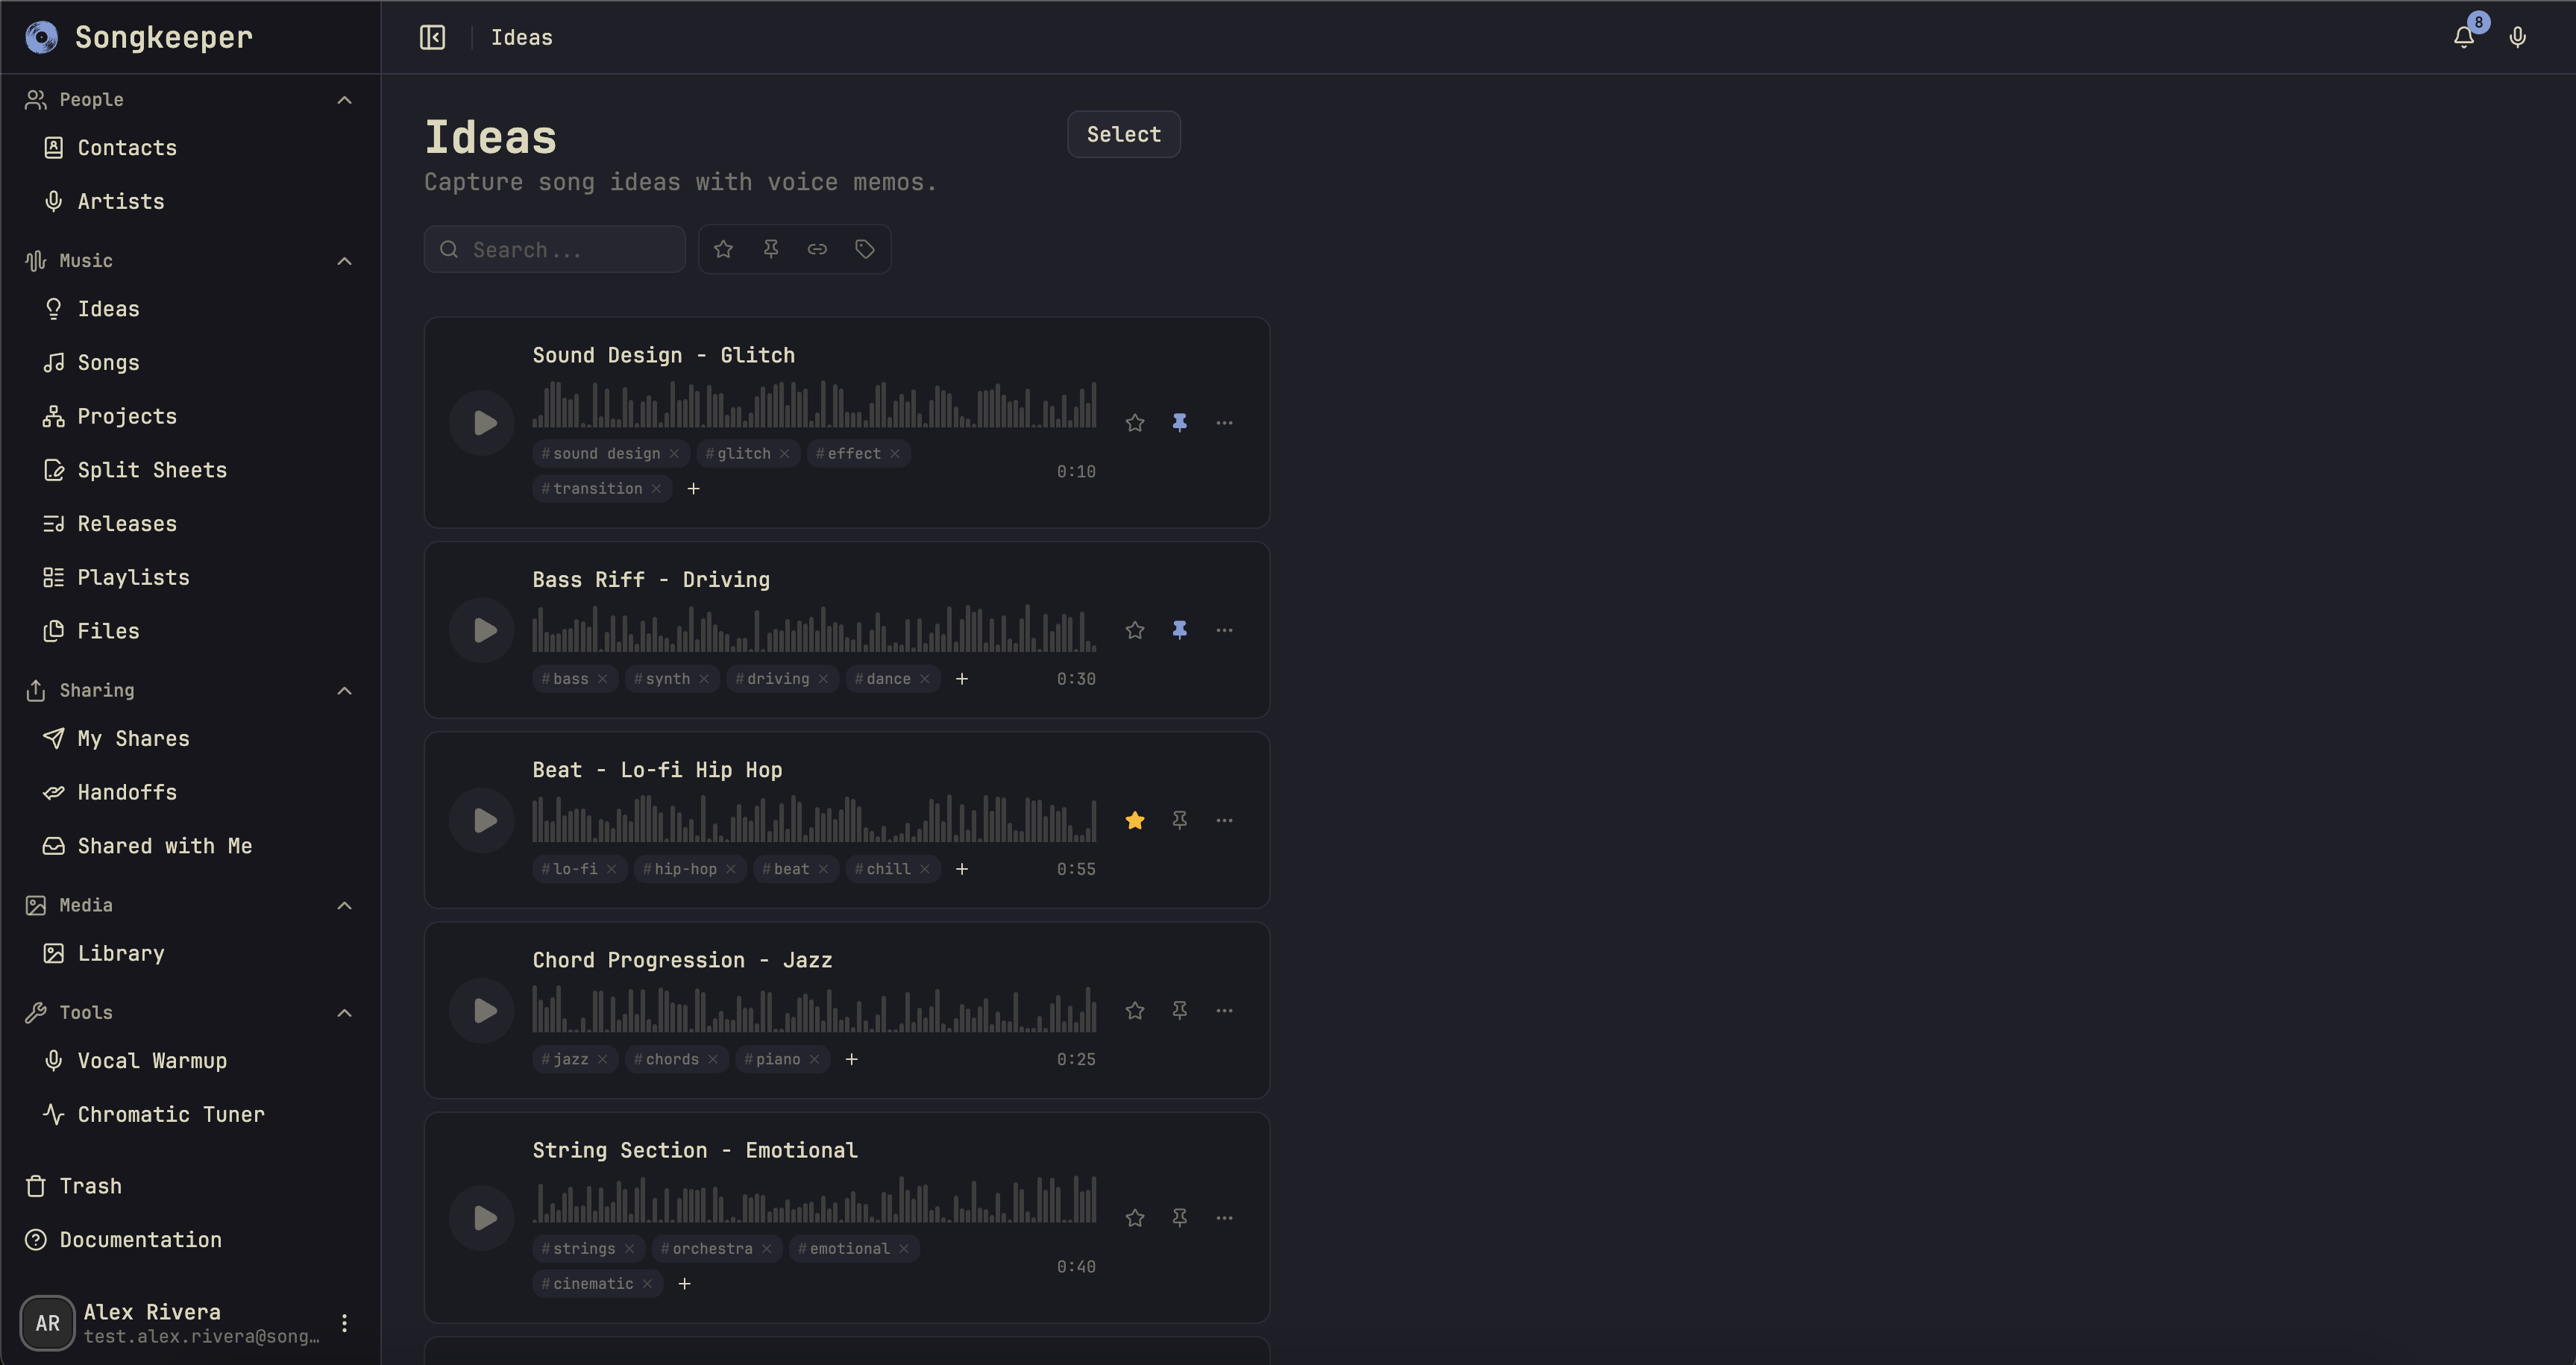Open the Vocal Warmup tool
Screen dimensions: 2576x1365
click(152, 1060)
